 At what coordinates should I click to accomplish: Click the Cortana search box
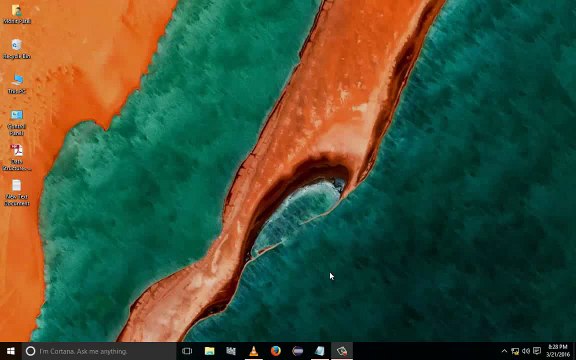click(99, 351)
